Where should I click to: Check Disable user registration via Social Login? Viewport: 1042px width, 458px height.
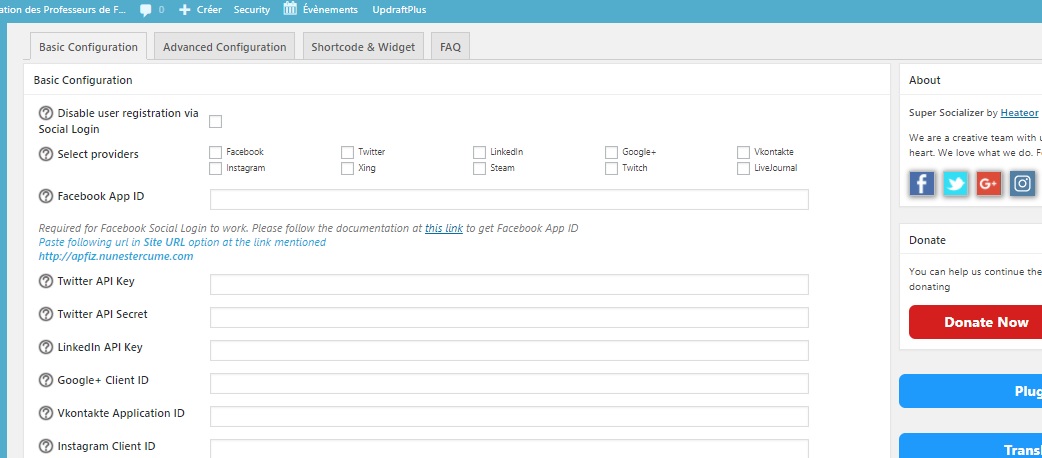(215, 121)
